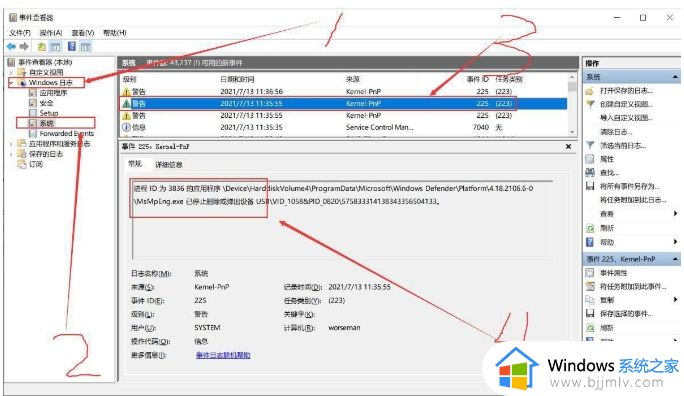684x396 pixels.
Task: Click 将所有事件另存为 action
Action: coord(629,186)
